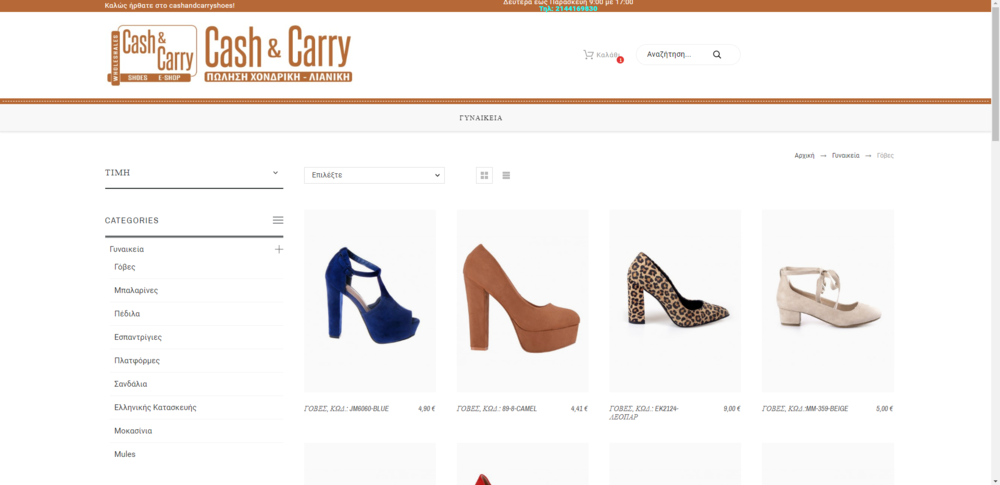Open JM6060-BLUE product title link

[346, 408]
